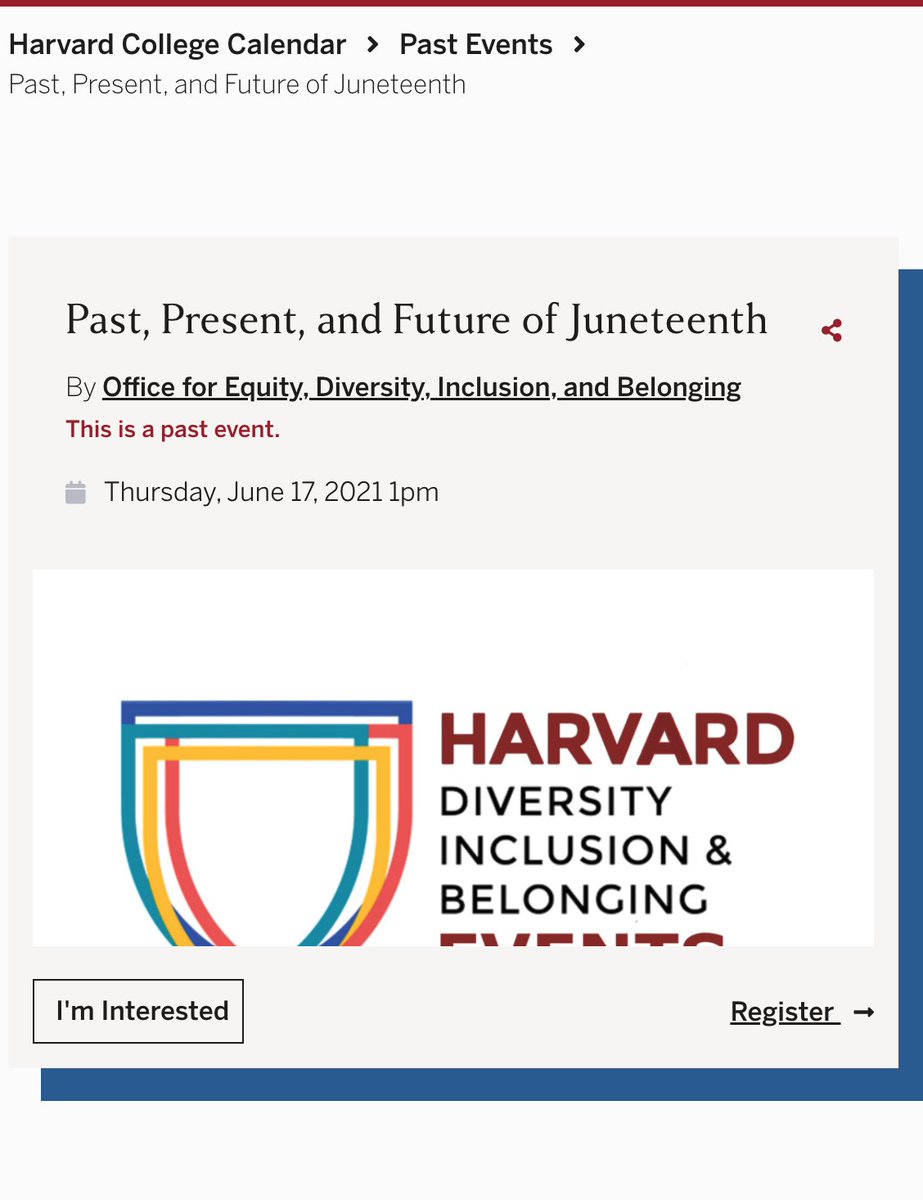Click the red HARVARD word in the banner
This screenshot has width=923, height=1200.
[616, 739]
